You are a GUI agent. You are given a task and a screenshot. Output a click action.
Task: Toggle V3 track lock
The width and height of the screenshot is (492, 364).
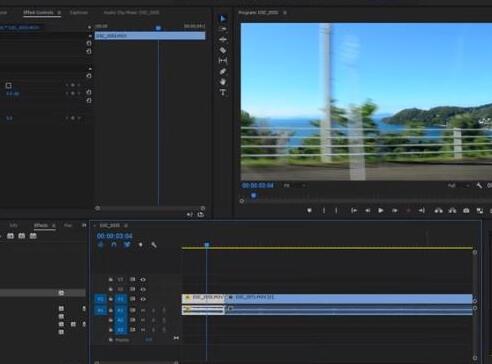pyautogui.click(x=111, y=279)
